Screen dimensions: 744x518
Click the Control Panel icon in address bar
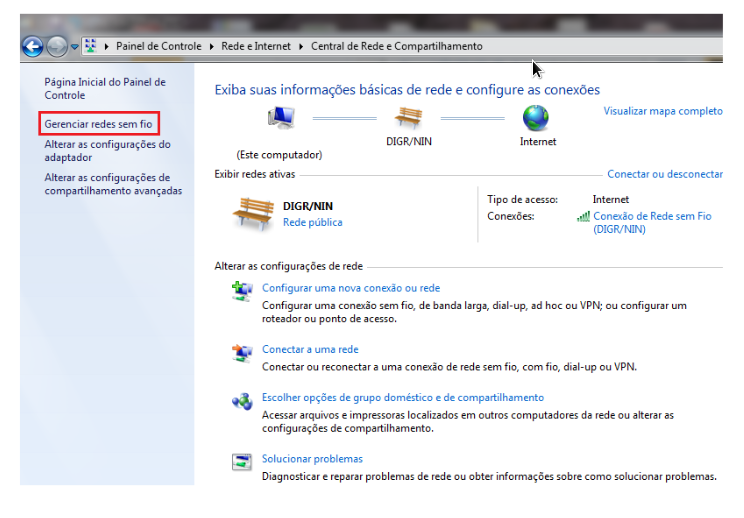coord(90,46)
